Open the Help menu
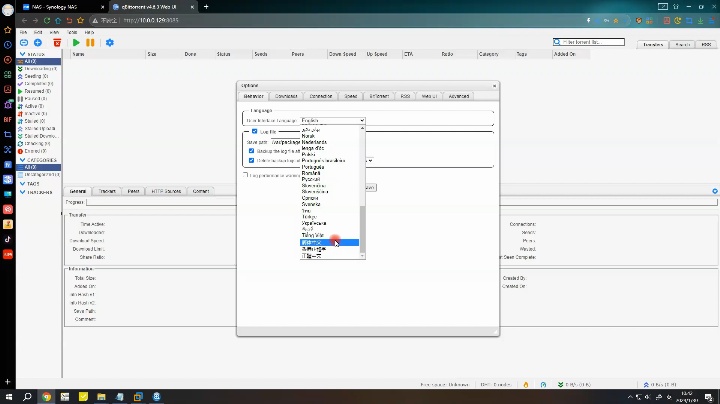Screen dimensions: 720x404 pos(90,33)
